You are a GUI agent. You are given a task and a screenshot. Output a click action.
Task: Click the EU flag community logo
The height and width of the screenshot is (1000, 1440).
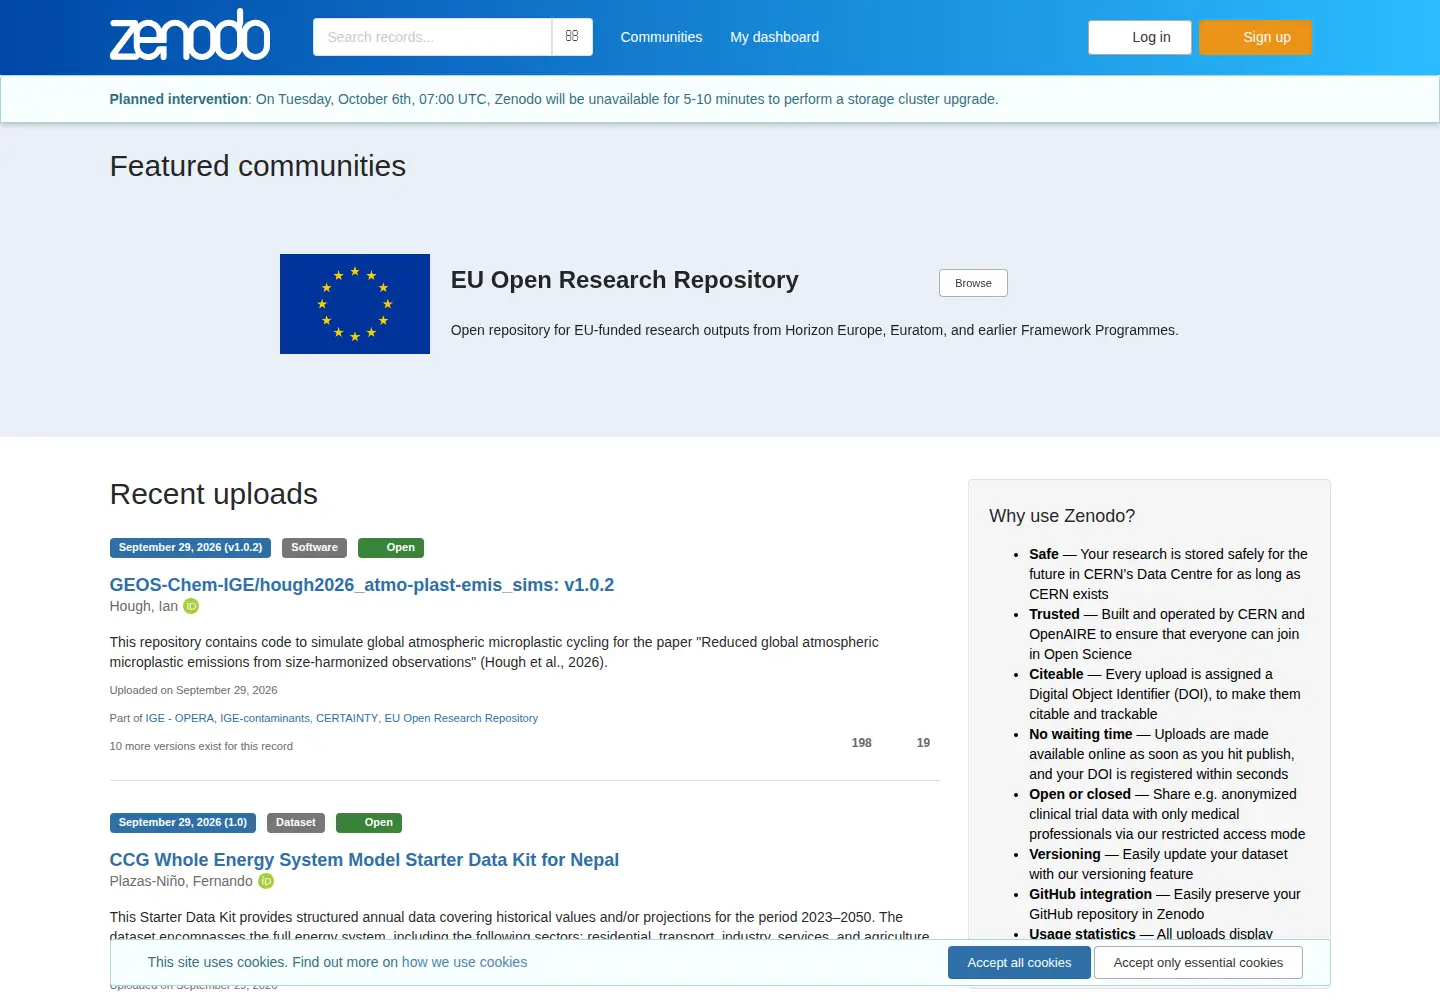[355, 304]
